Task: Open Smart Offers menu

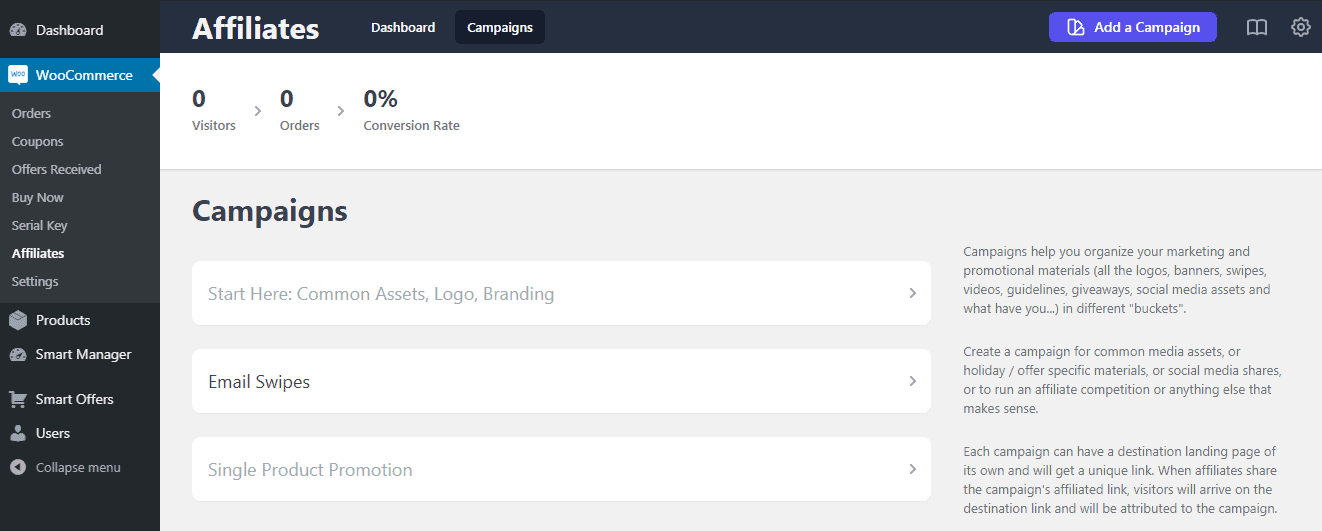Action: (80, 399)
